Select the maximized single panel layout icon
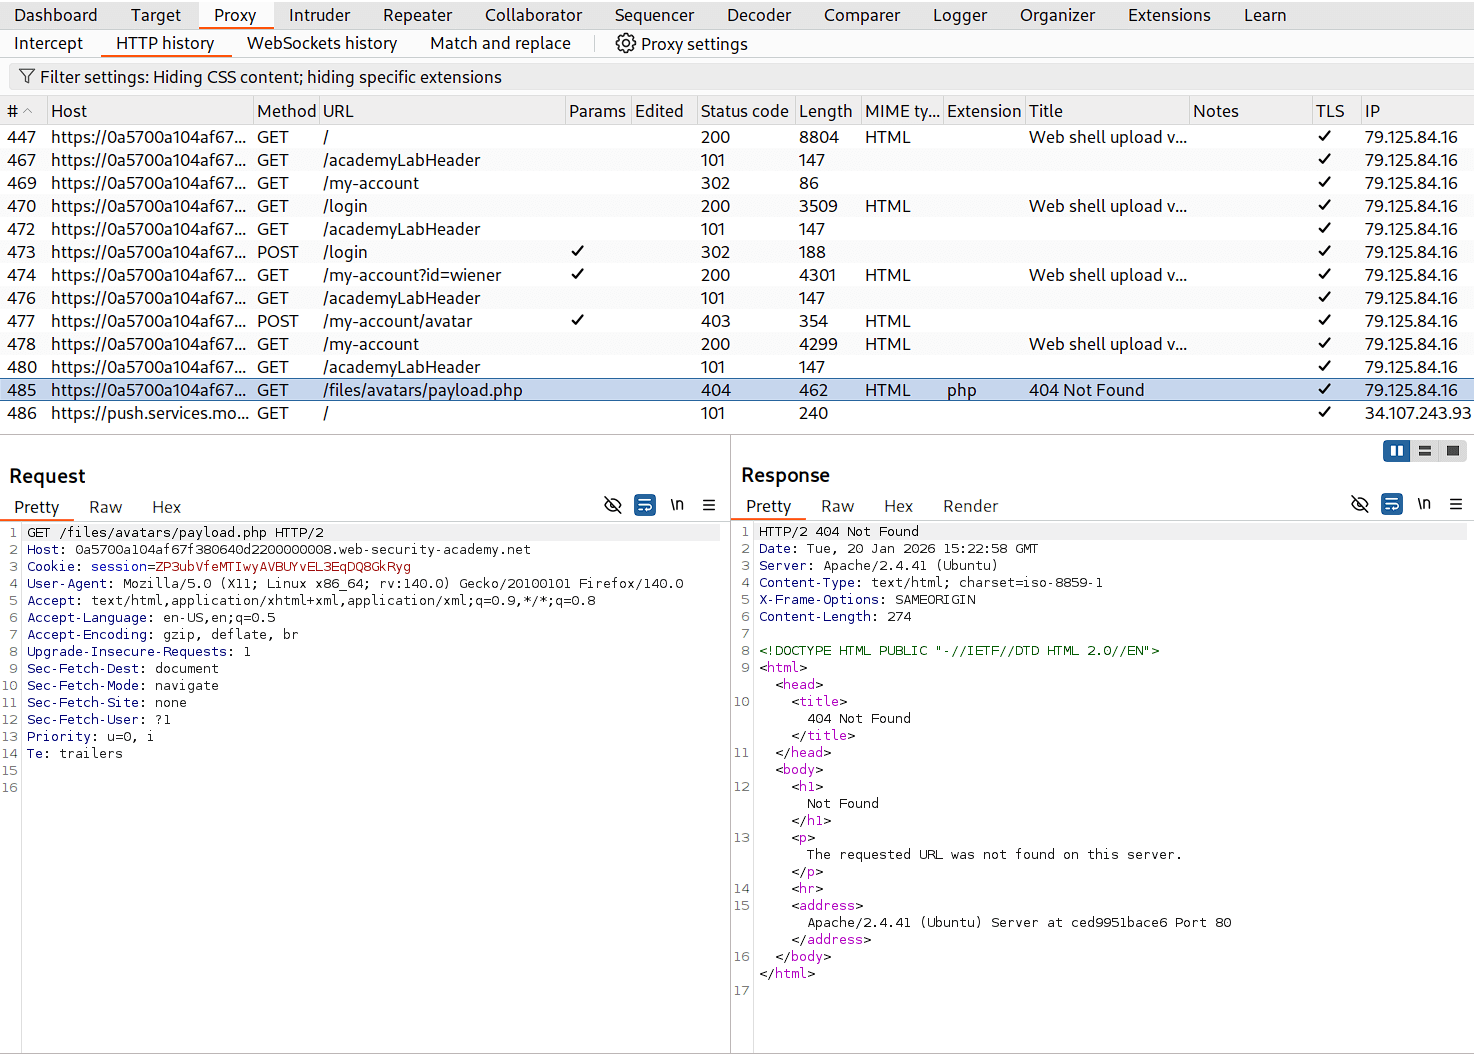The image size is (1474, 1054). click(x=1452, y=450)
